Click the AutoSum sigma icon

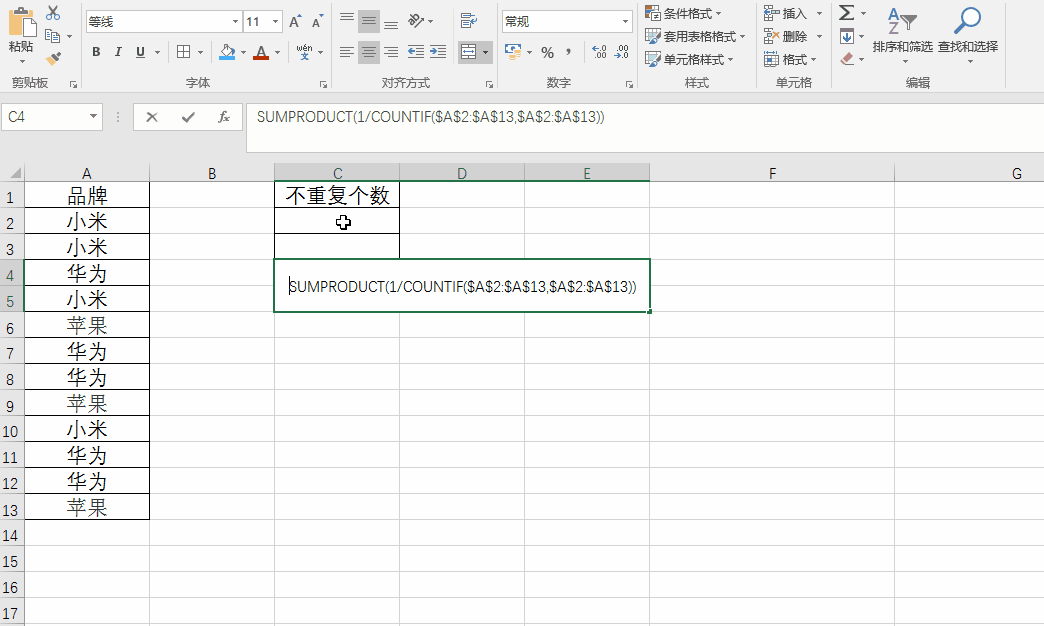point(846,13)
